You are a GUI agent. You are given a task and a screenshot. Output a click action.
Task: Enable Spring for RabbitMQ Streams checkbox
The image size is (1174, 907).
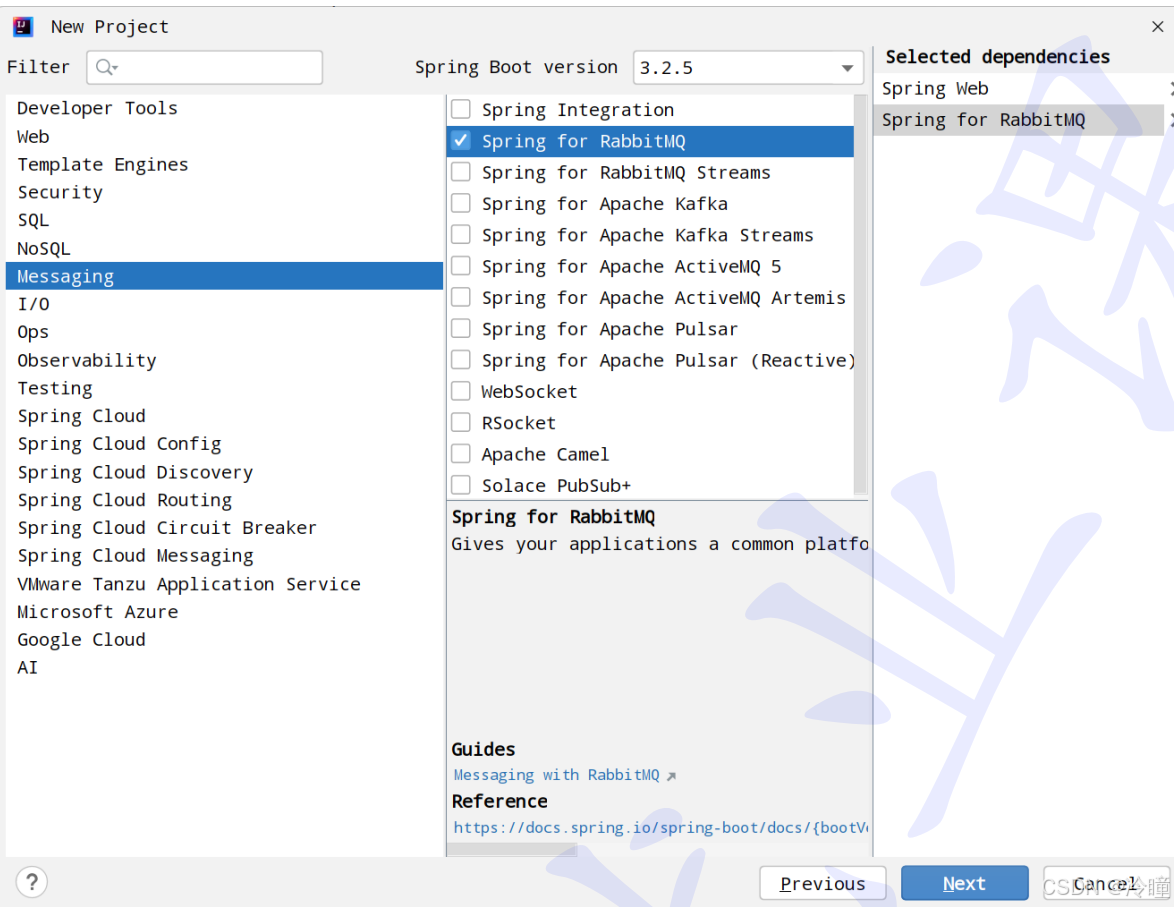(x=461, y=172)
